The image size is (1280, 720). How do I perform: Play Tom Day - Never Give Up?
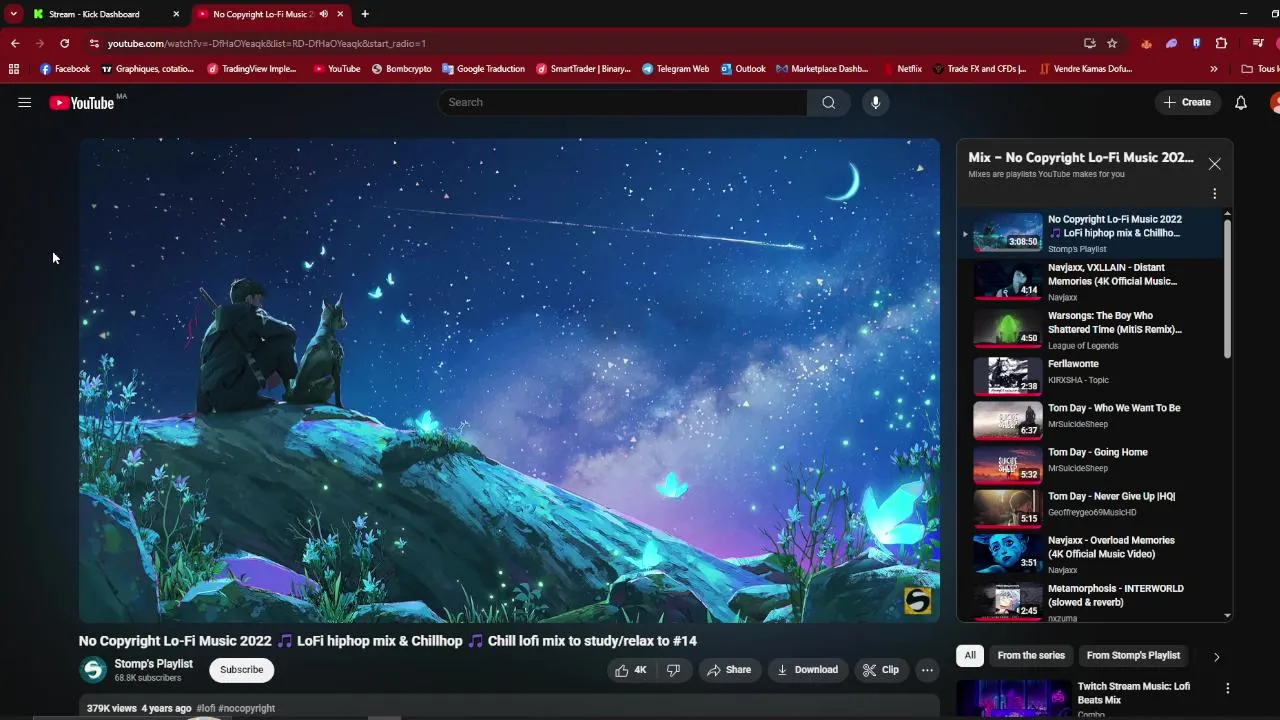tap(1091, 508)
